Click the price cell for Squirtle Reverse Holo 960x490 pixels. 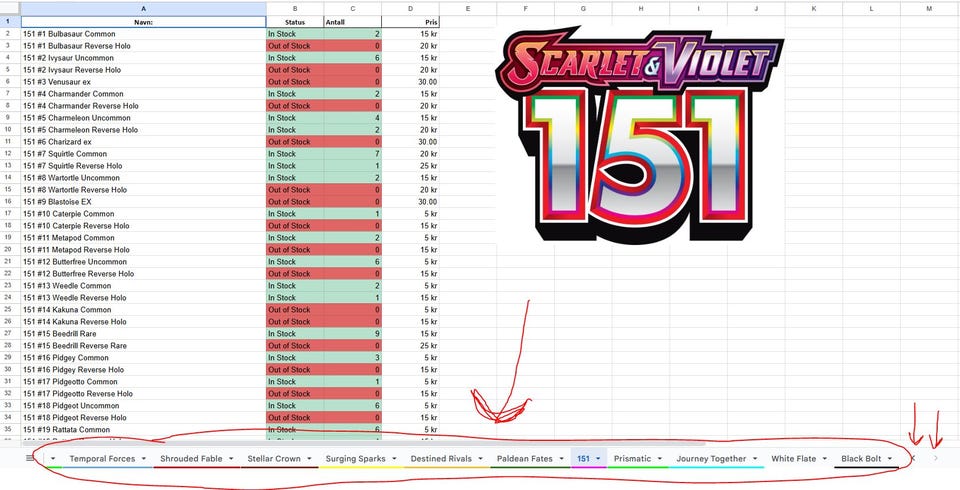coord(410,165)
